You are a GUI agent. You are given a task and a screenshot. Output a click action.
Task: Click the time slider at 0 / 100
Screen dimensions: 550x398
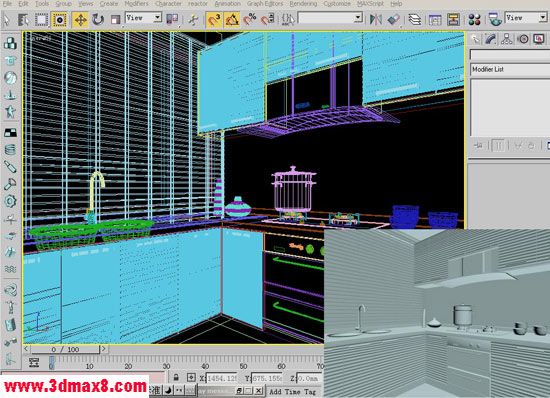65,349
